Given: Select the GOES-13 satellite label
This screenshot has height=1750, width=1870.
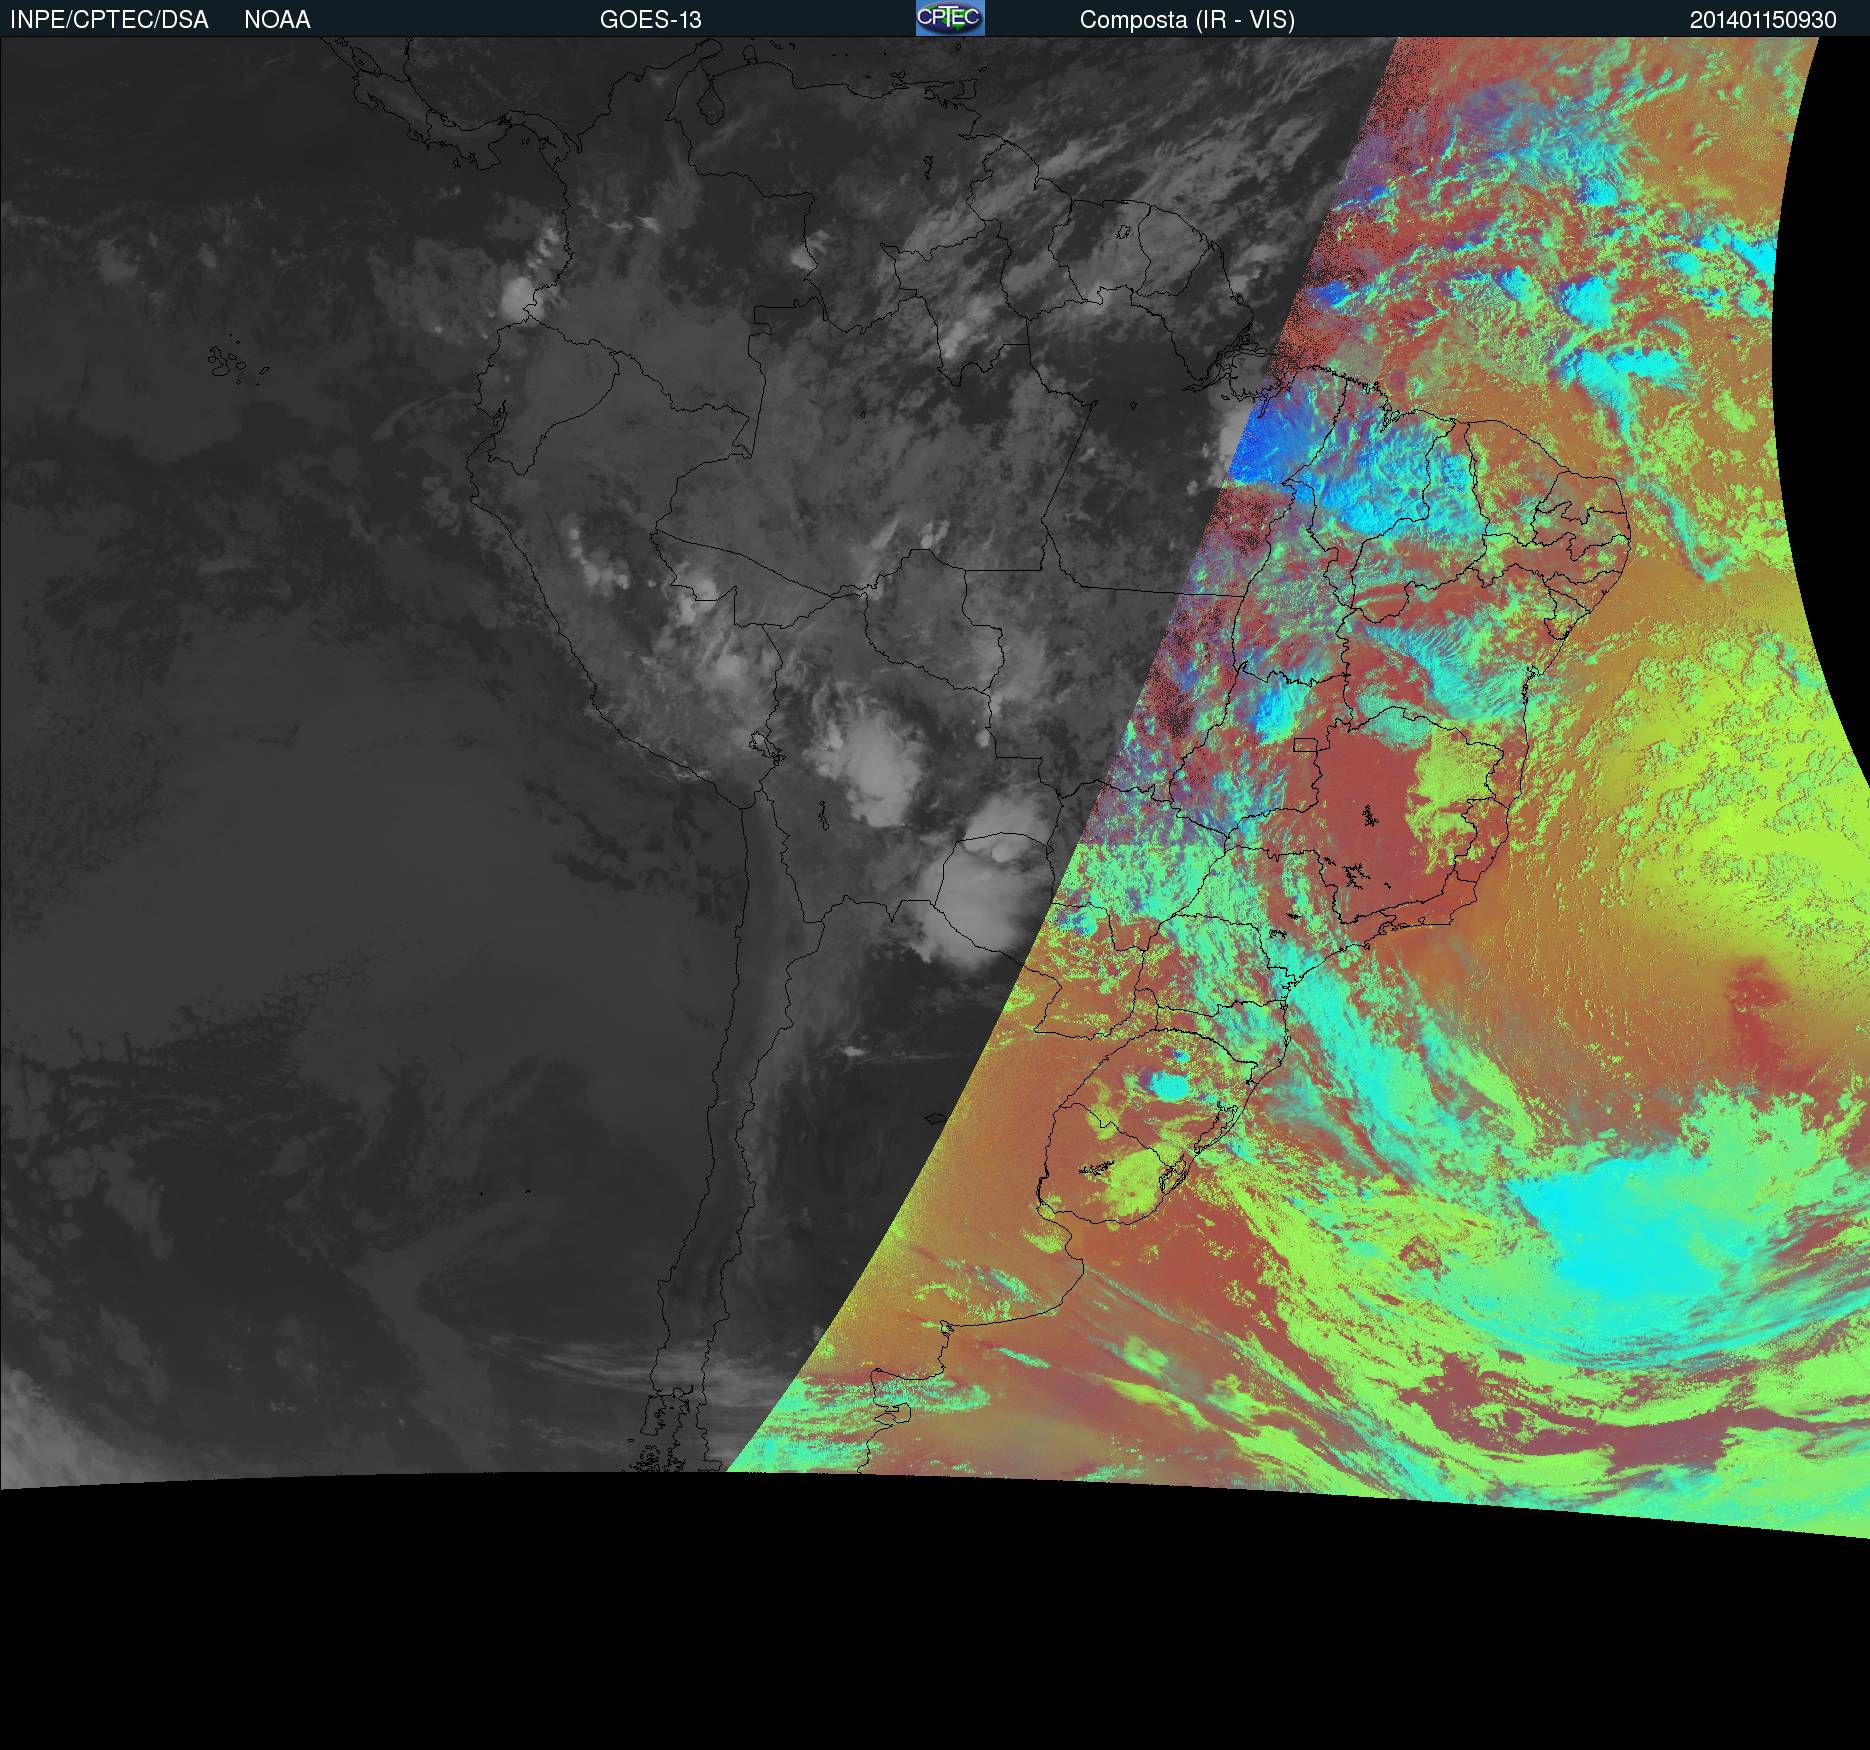Looking at the screenshot, I should (650, 20).
